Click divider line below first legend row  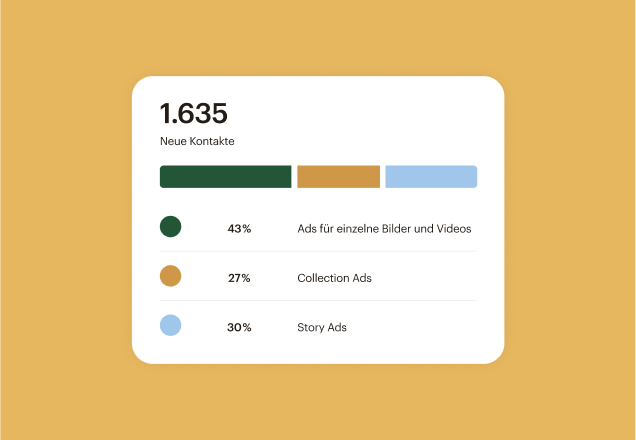[318, 251]
